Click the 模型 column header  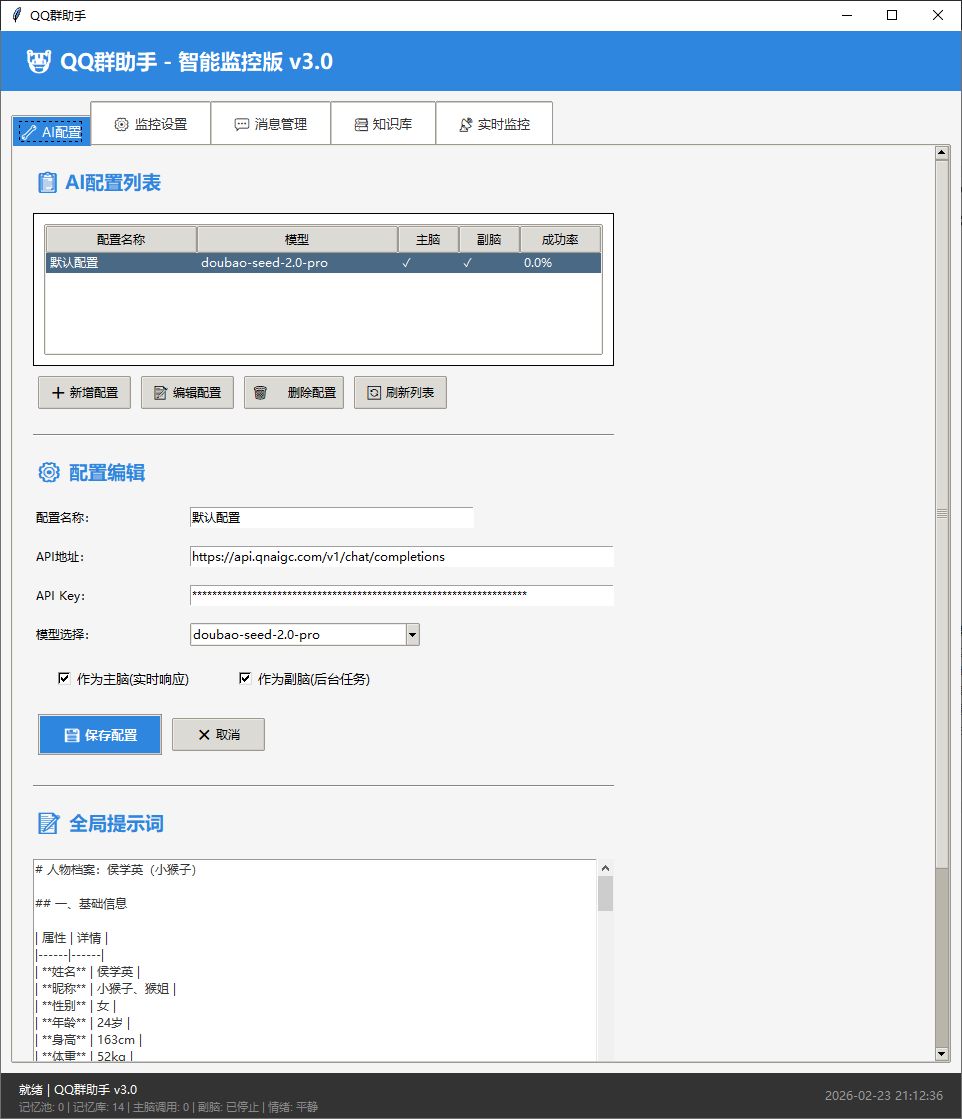point(297,240)
